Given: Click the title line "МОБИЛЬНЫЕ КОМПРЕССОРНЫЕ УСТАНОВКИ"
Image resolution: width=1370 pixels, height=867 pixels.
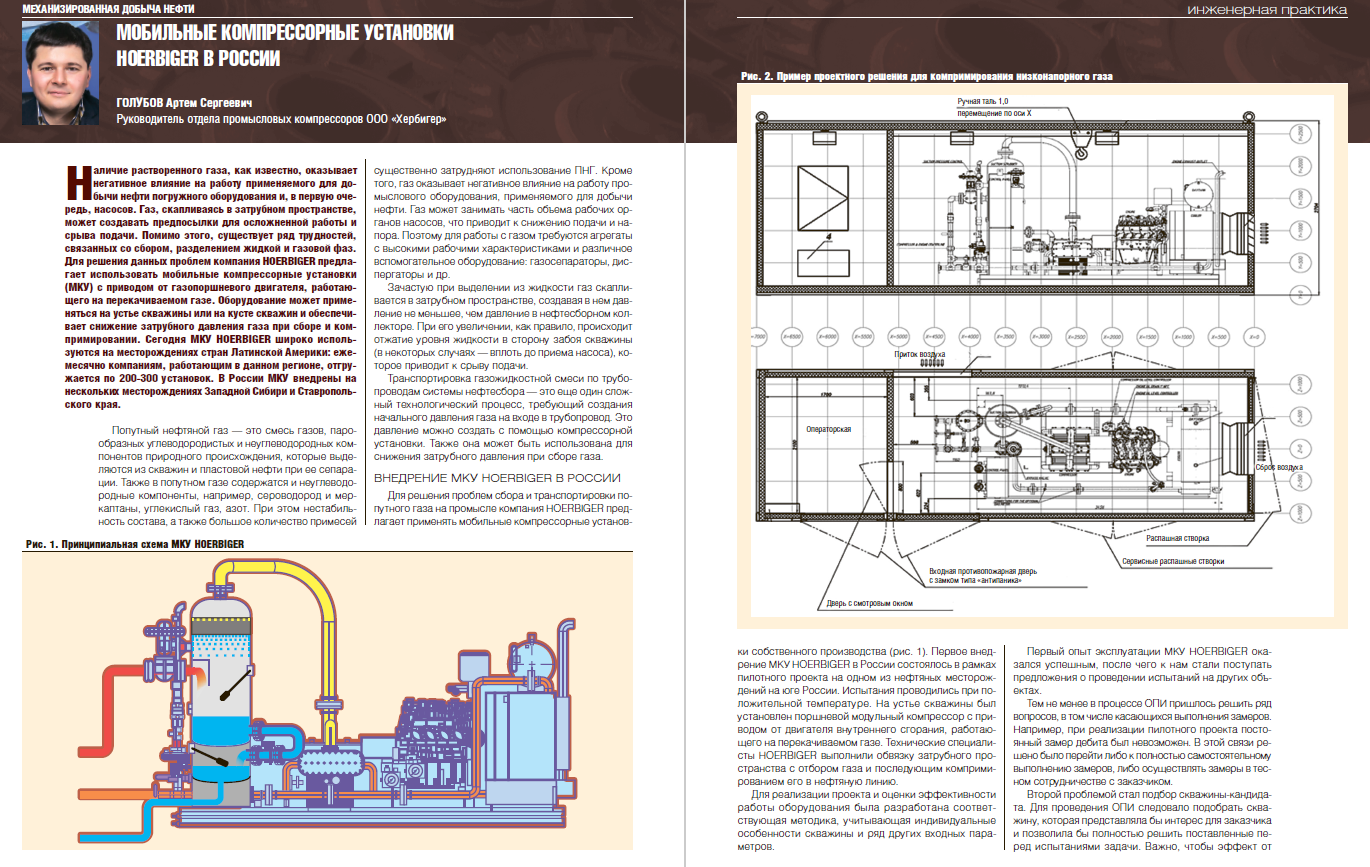Looking at the screenshot, I should click(x=285, y=33).
